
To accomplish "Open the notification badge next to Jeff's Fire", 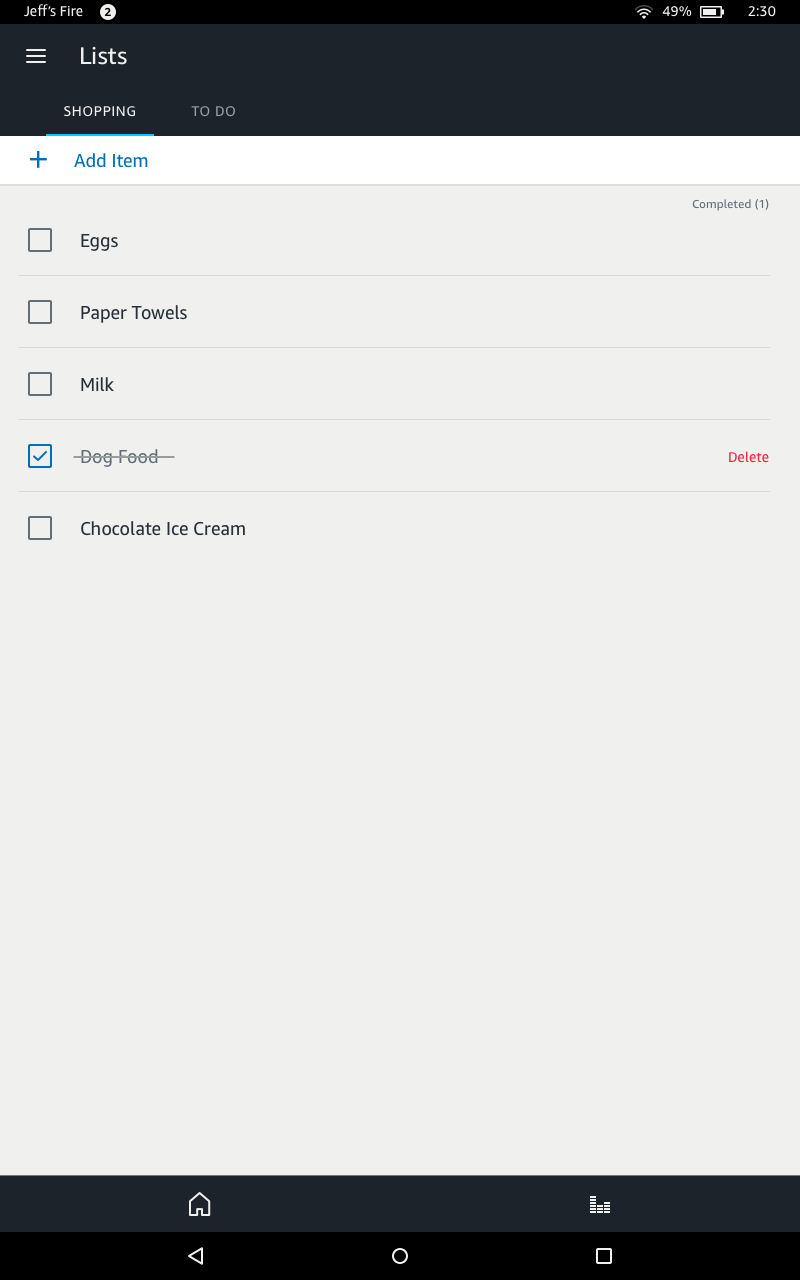I will 105,11.
